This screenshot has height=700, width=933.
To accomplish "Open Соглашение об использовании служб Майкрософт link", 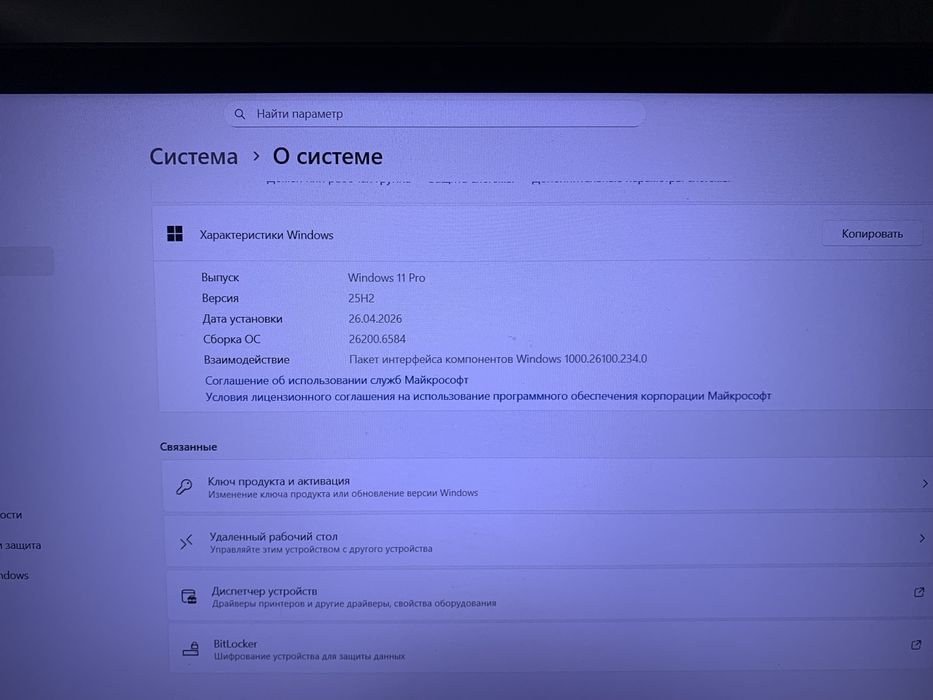I will click(337, 380).
